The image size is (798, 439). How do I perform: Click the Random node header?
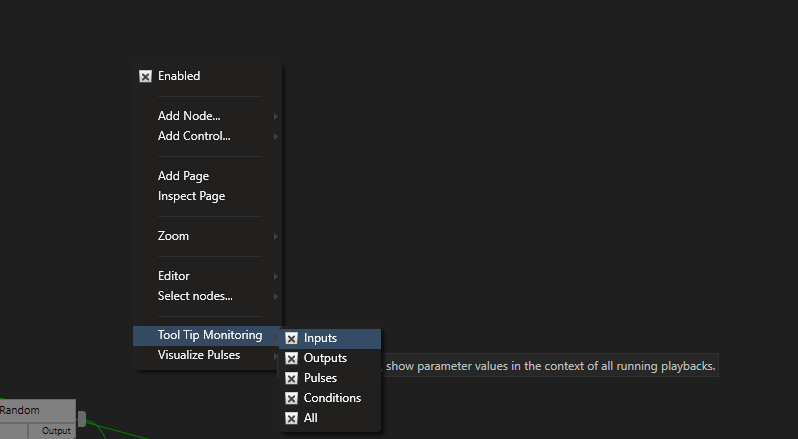tap(38, 411)
